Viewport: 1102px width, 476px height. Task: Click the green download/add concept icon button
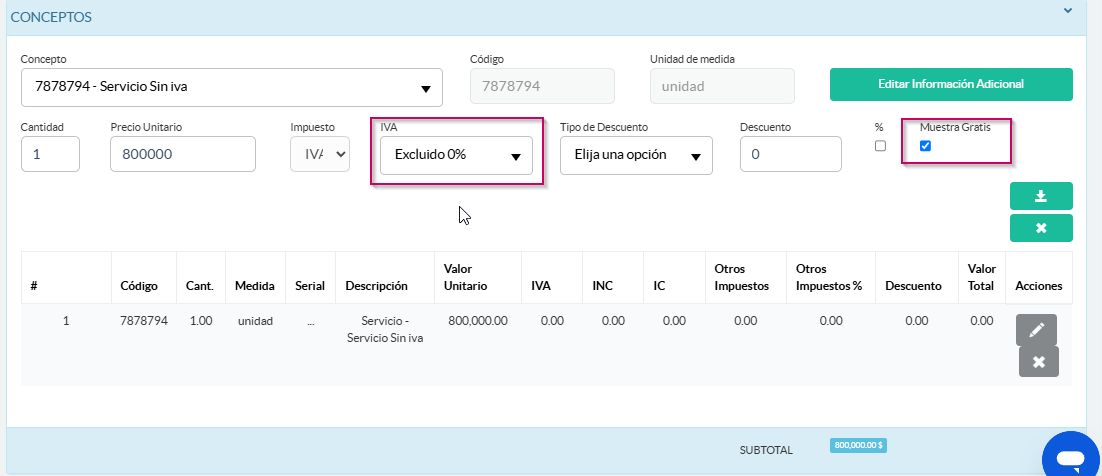[x=1041, y=196]
